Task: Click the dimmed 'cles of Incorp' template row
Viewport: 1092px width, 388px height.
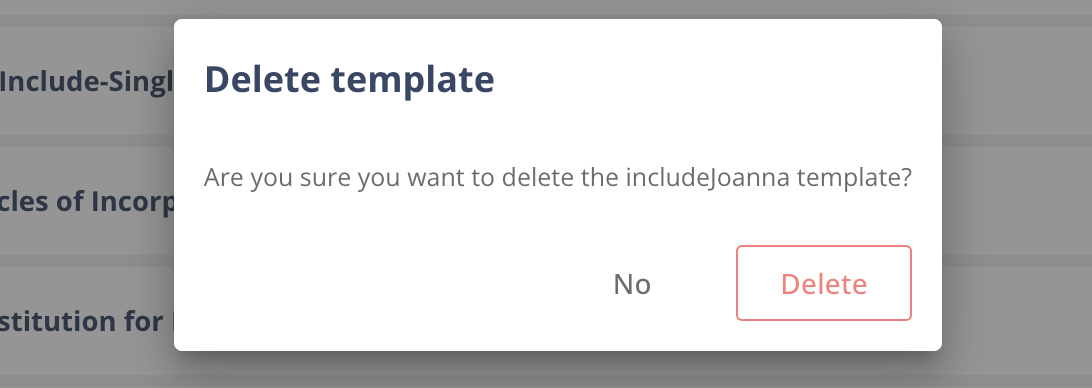Action: point(86,201)
